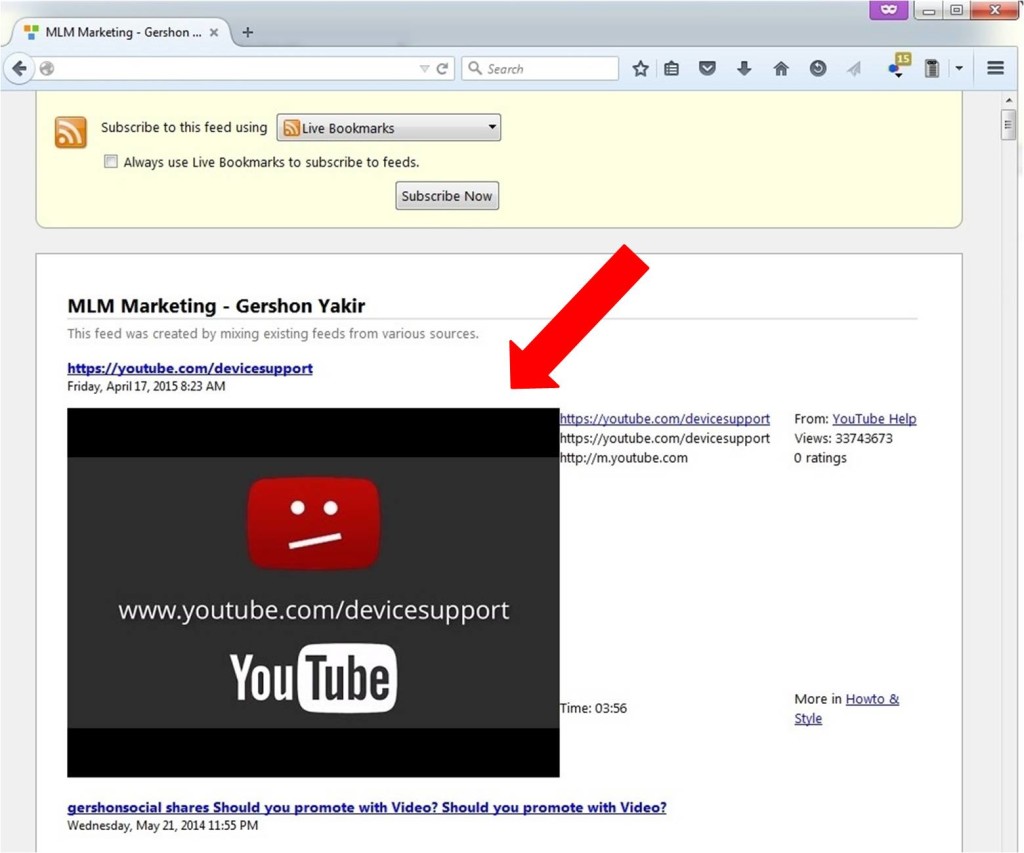
Task: Check Always use Live Bookmarks checkbox
Action: point(111,161)
